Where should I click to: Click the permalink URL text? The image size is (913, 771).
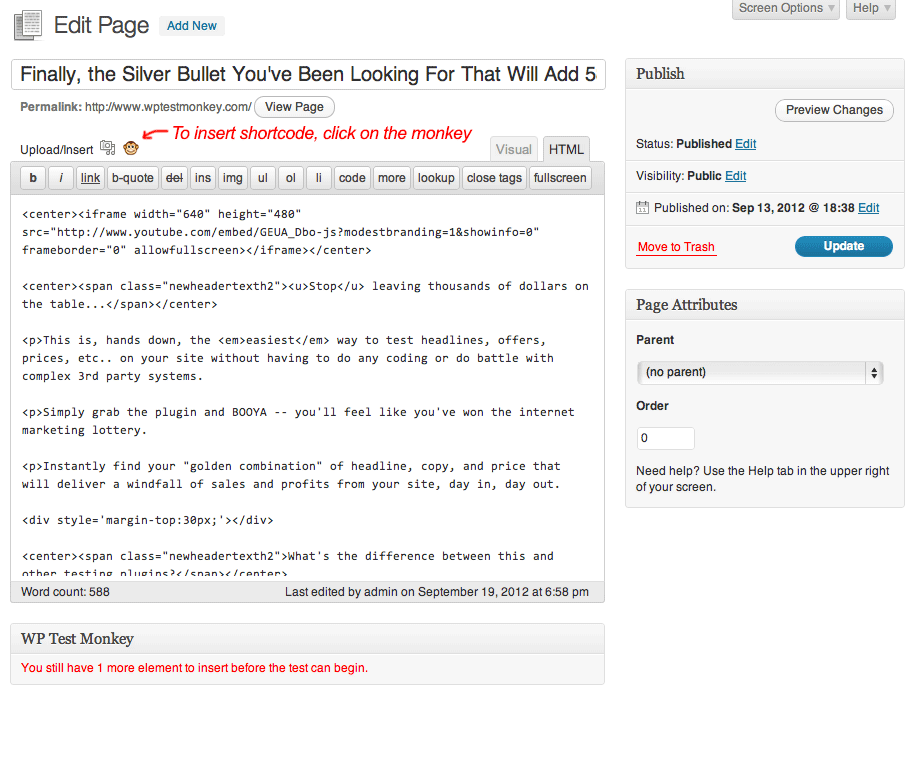pyautogui.click(x=168, y=107)
